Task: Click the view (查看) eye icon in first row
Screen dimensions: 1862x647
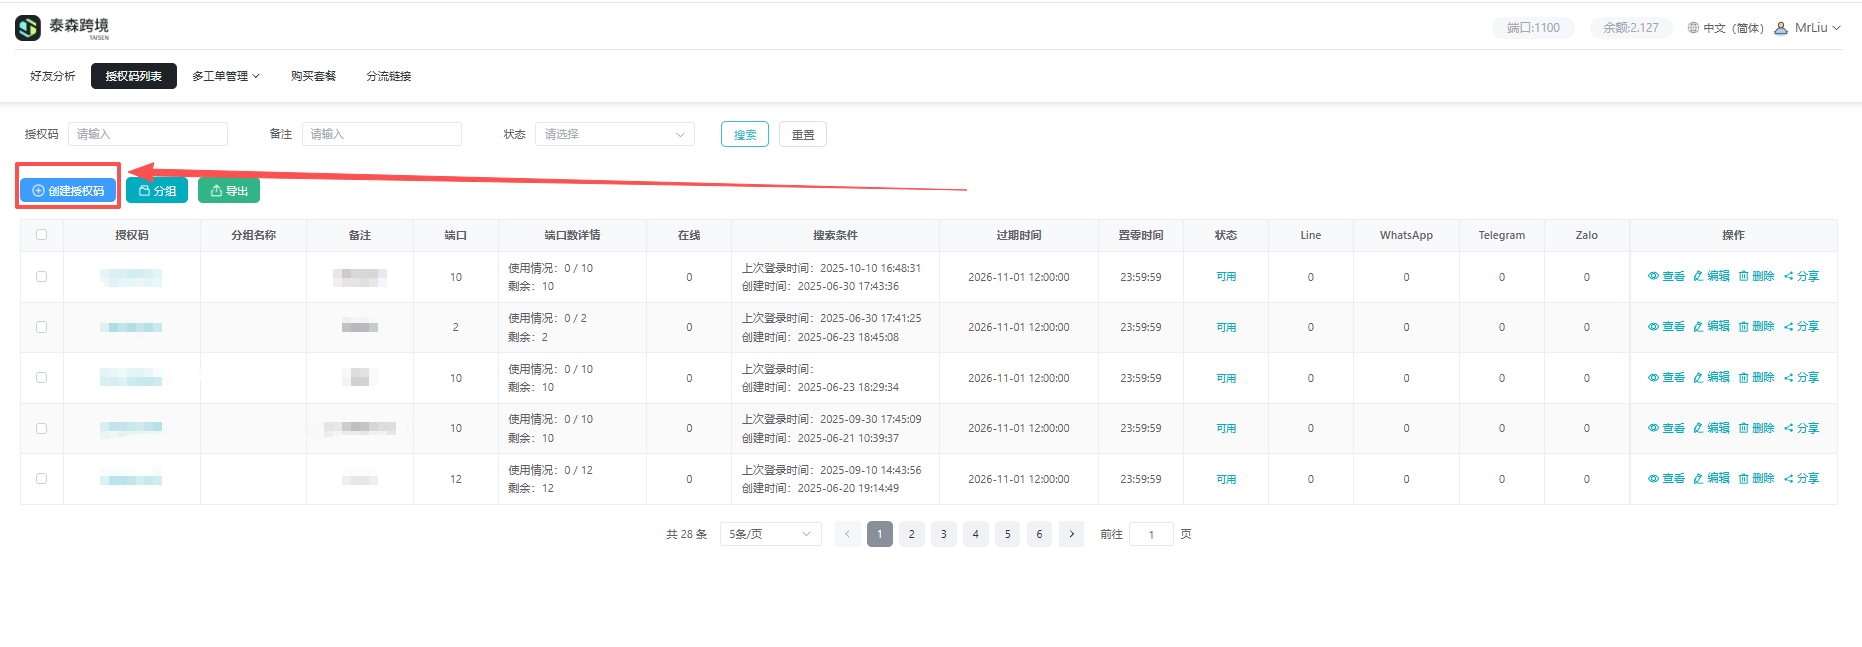Action: click(x=1653, y=277)
